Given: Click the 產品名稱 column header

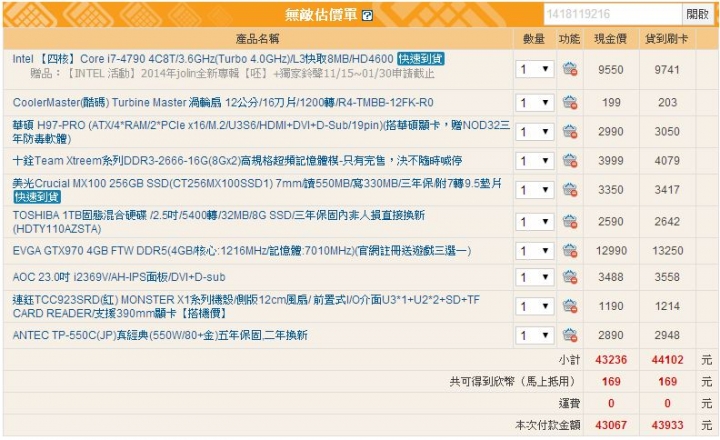Looking at the screenshot, I should pyautogui.click(x=257, y=39).
